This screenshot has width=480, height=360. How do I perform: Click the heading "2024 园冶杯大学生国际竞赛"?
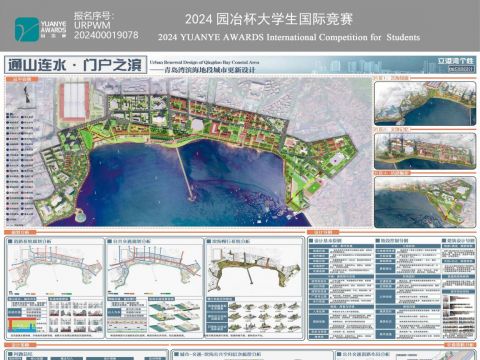(269, 19)
